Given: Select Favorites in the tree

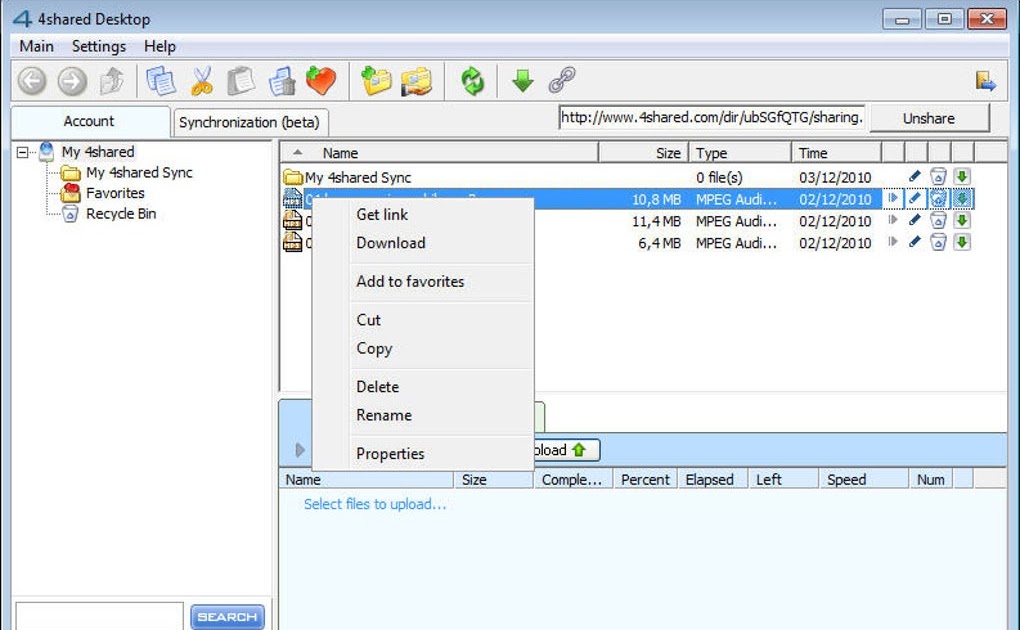Looking at the screenshot, I should pyautogui.click(x=115, y=193).
